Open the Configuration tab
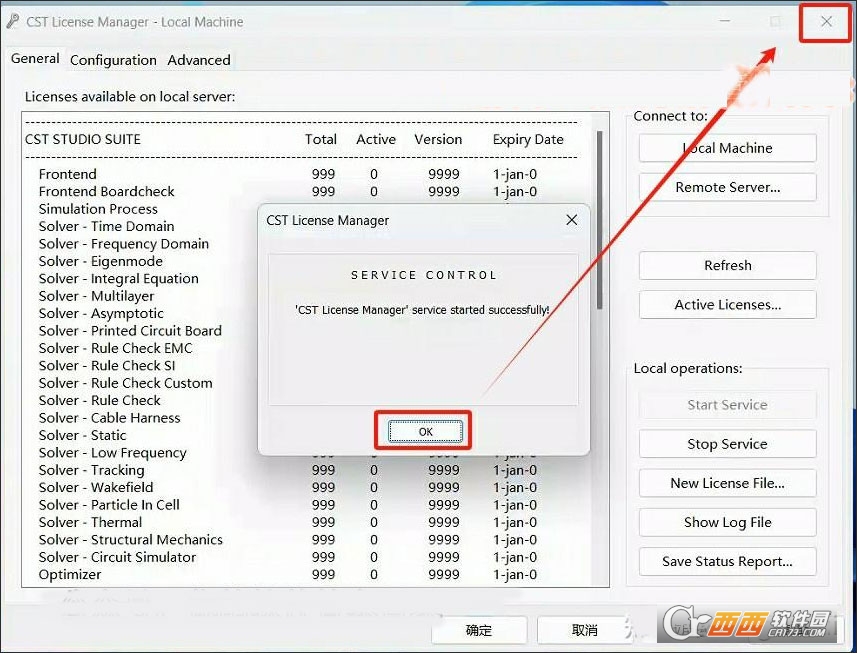This screenshot has height=653, width=857. coord(113,60)
